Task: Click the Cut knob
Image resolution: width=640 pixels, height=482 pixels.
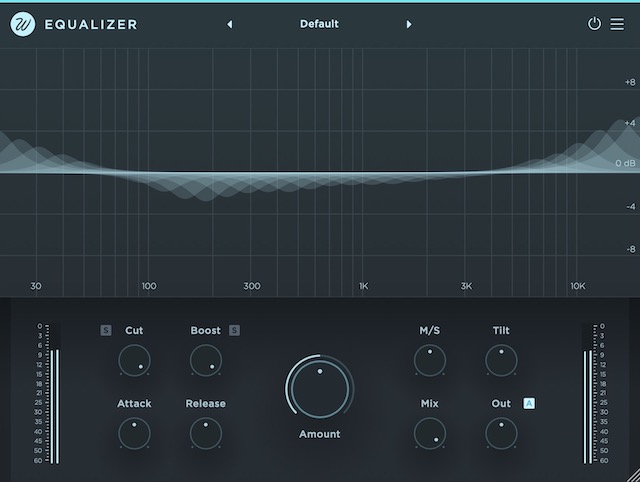Action: pos(134,360)
